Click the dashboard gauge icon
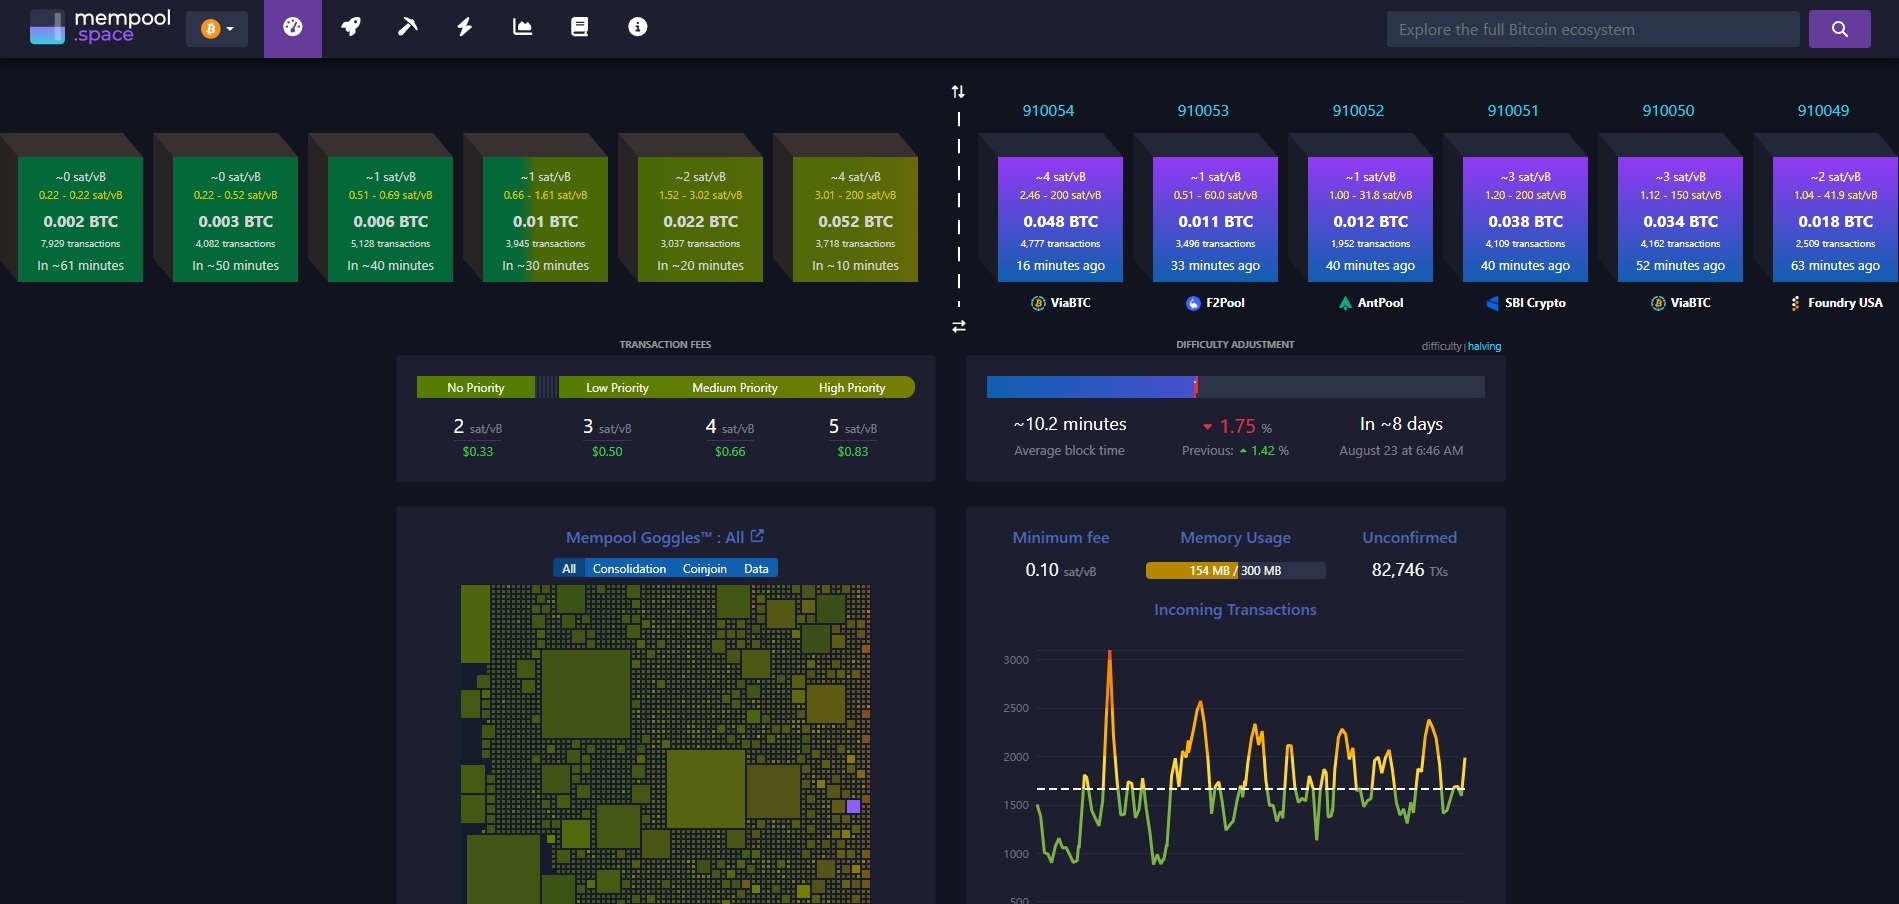Viewport: 1899px width, 904px height. 293,28
